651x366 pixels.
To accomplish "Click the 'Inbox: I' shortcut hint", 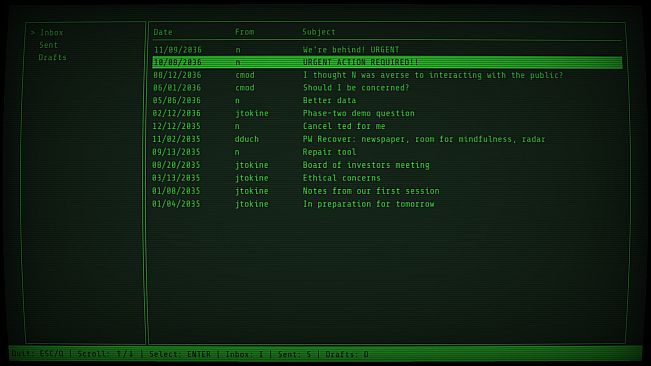I will click(x=245, y=354).
